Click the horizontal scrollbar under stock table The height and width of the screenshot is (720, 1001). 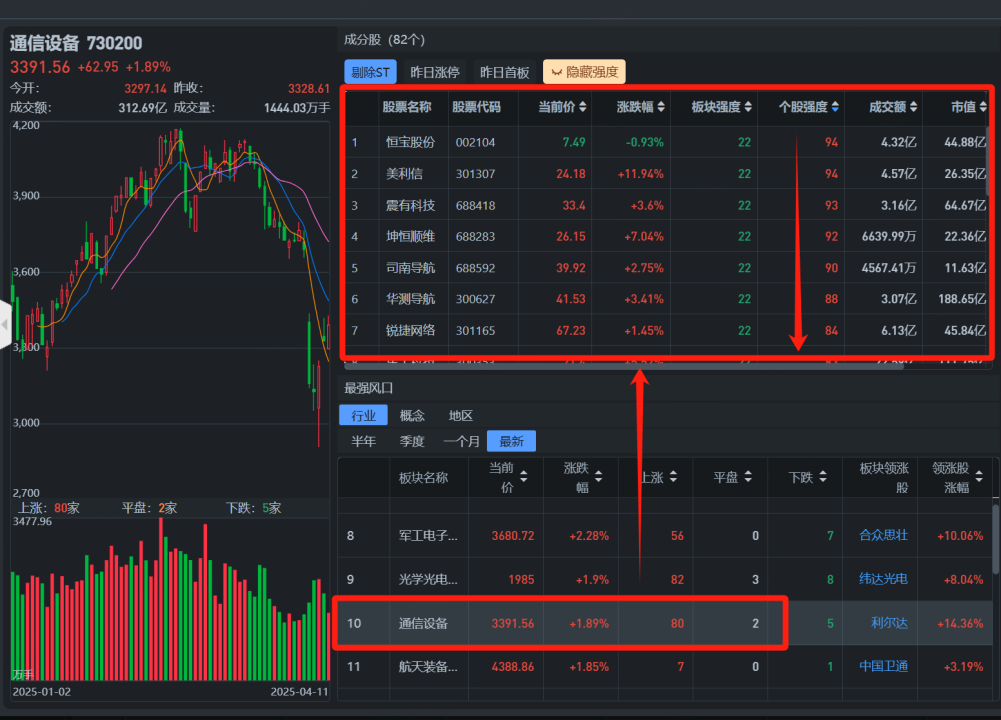624,366
